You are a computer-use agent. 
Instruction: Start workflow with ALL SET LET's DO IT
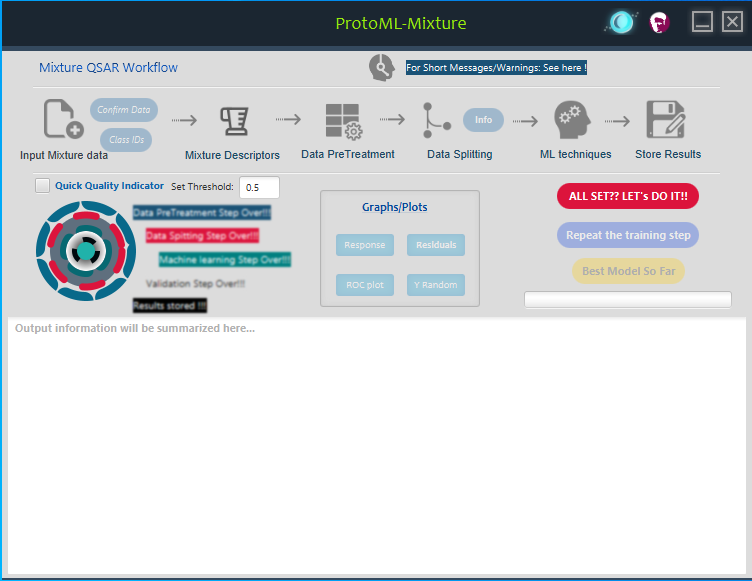(x=628, y=196)
